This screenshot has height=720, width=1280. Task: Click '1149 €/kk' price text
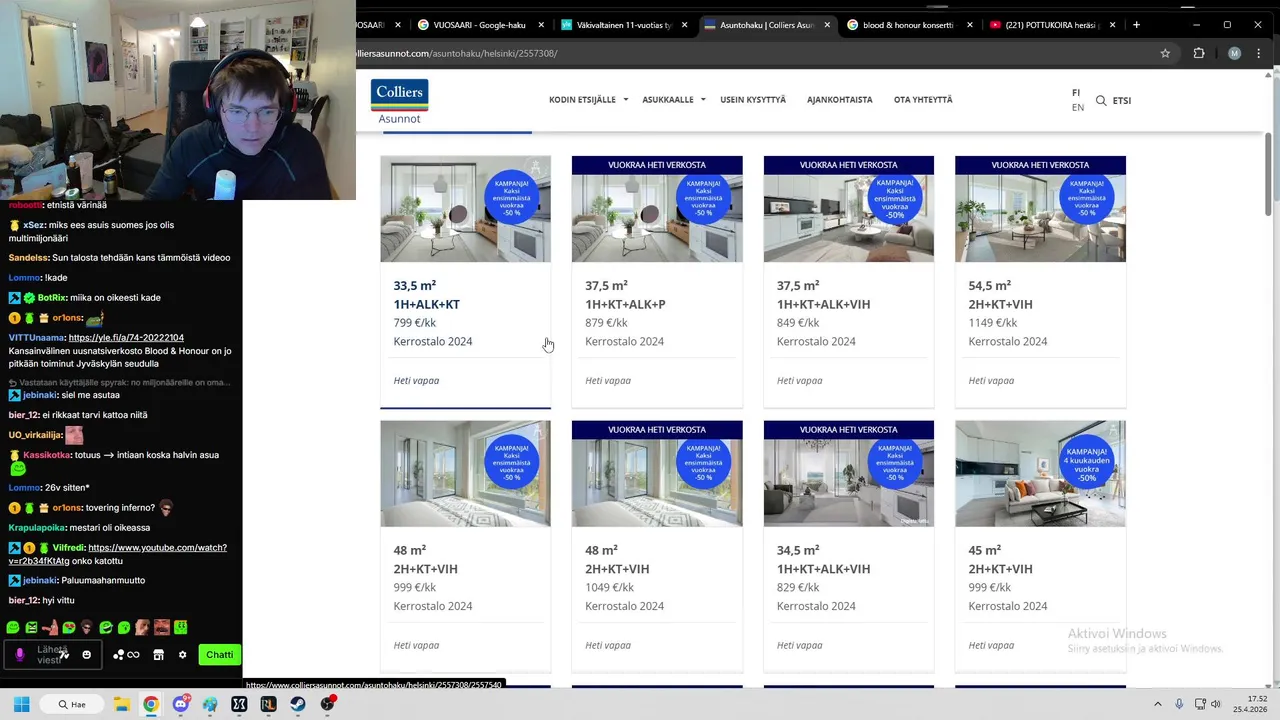[992, 323]
